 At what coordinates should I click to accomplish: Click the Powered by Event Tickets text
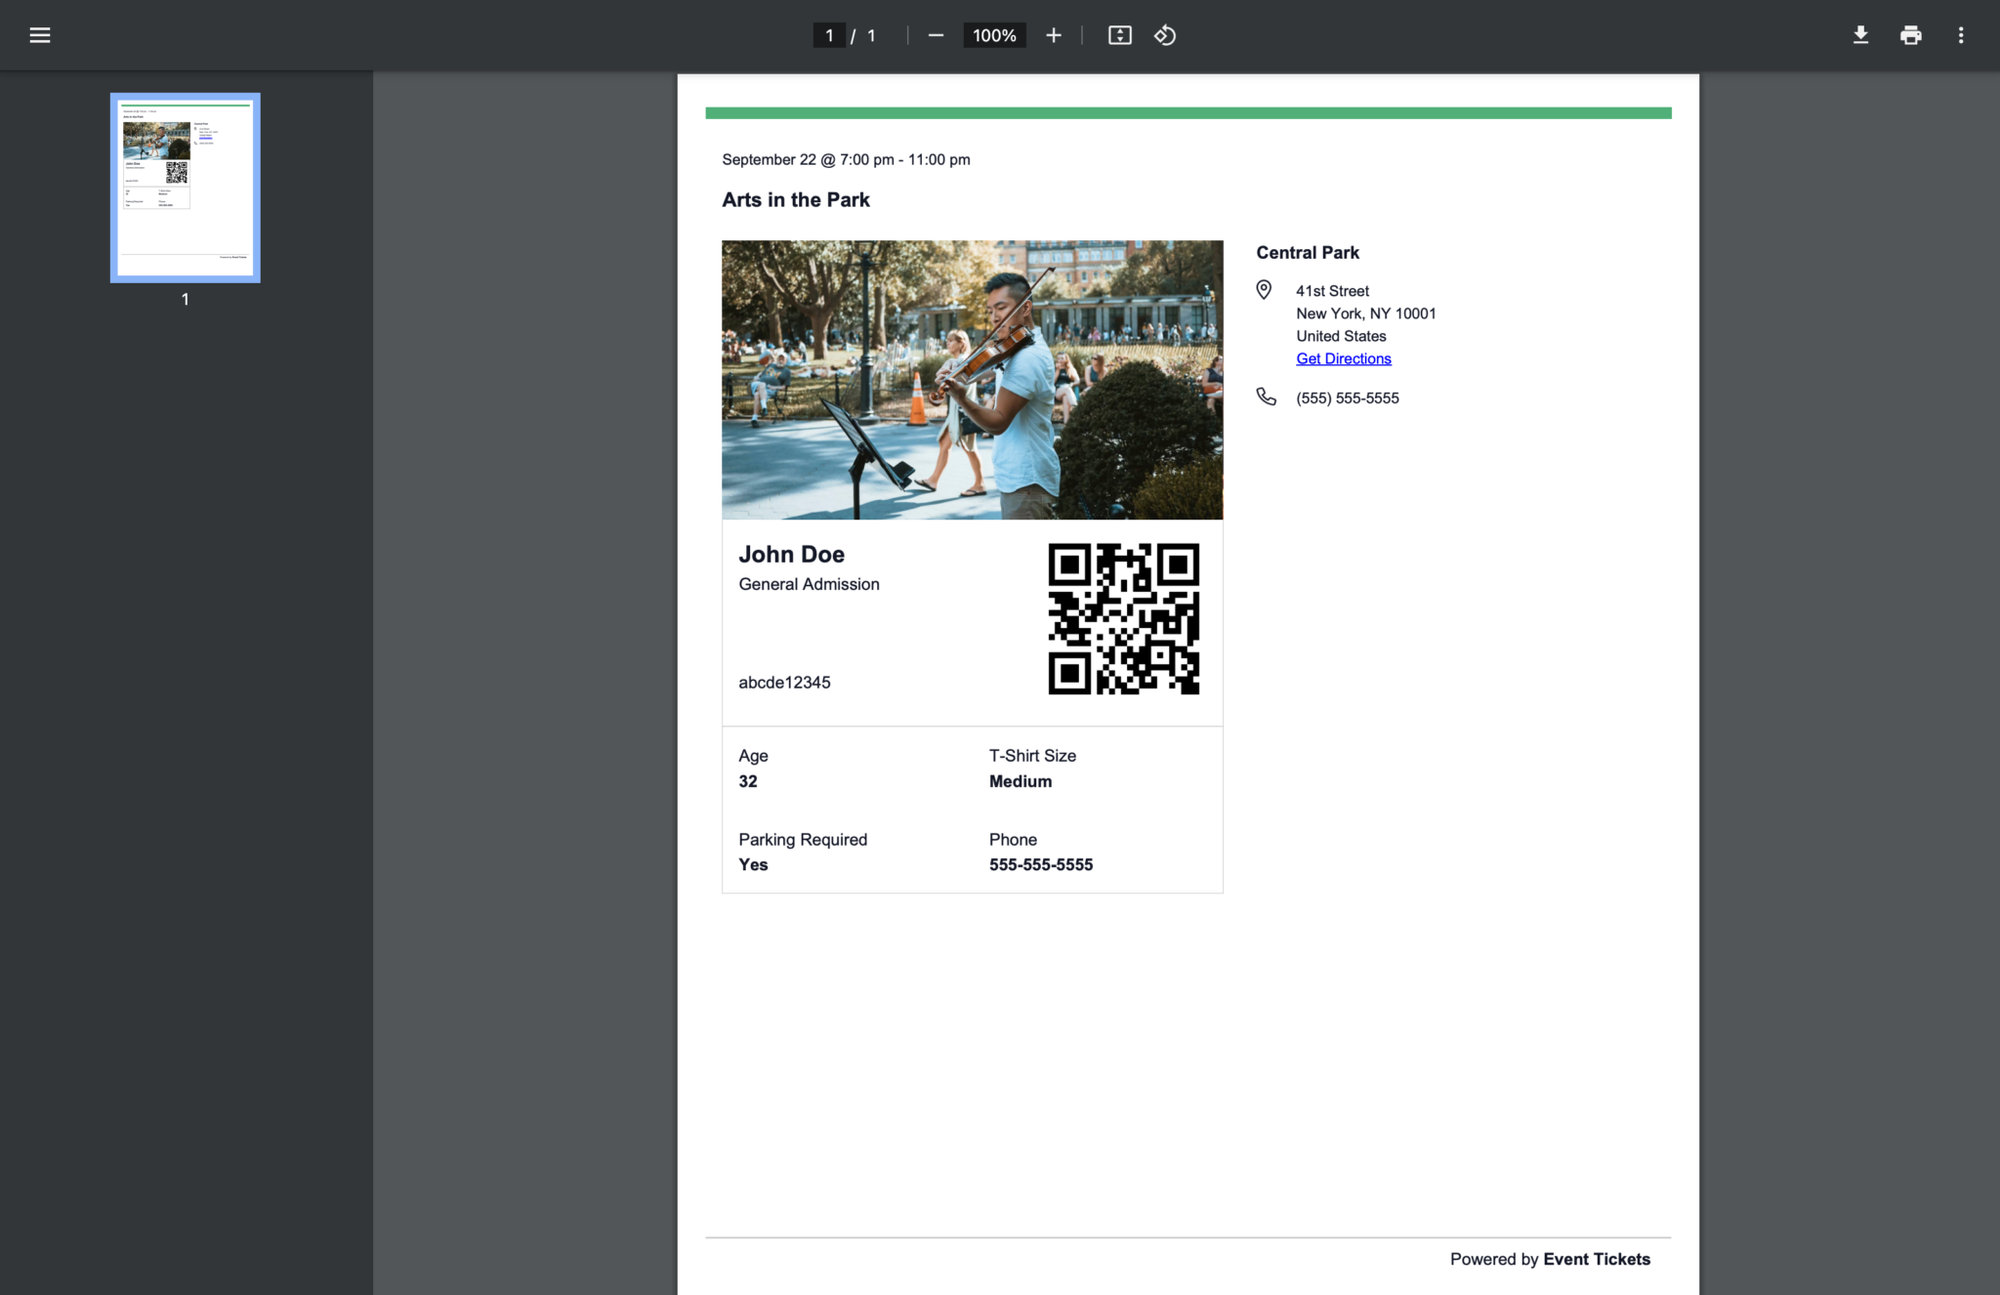(x=1551, y=1259)
